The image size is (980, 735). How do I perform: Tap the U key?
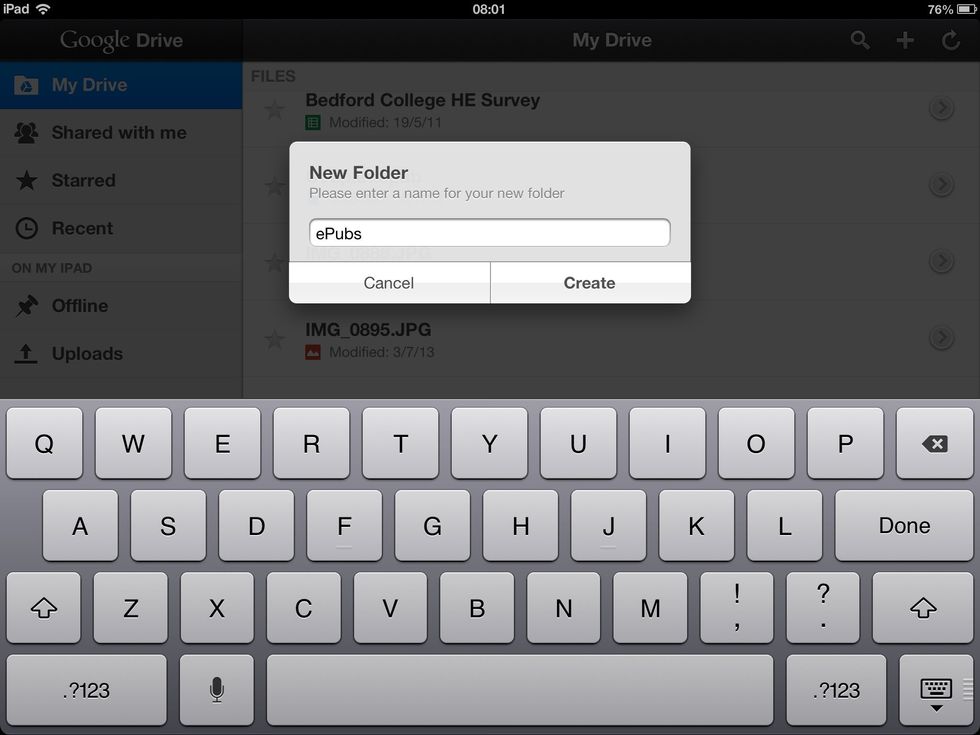(578, 444)
